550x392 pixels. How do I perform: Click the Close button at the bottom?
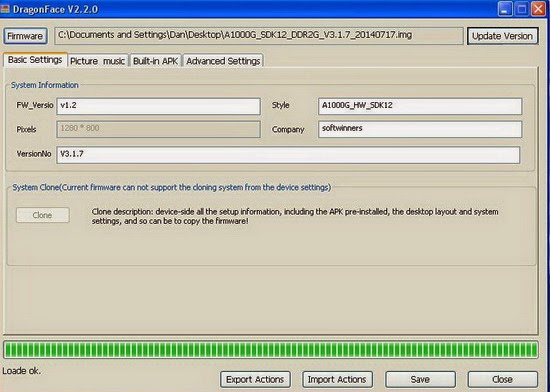(x=502, y=379)
